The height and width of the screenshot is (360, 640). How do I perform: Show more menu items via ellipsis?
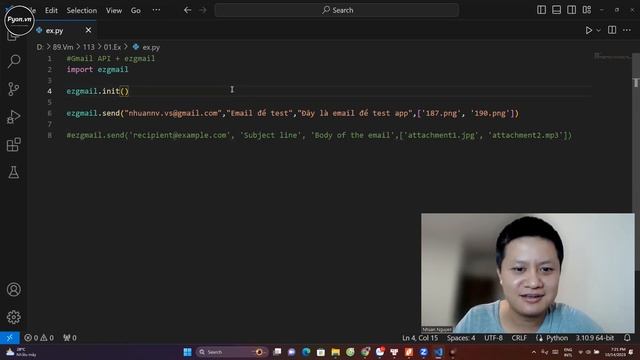click(x=156, y=10)
